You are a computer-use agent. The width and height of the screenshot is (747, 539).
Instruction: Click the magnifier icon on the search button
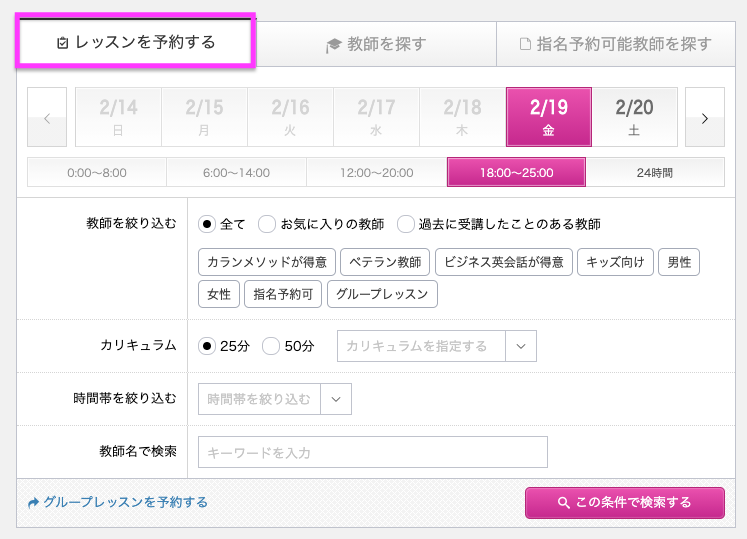coord(564,503)
